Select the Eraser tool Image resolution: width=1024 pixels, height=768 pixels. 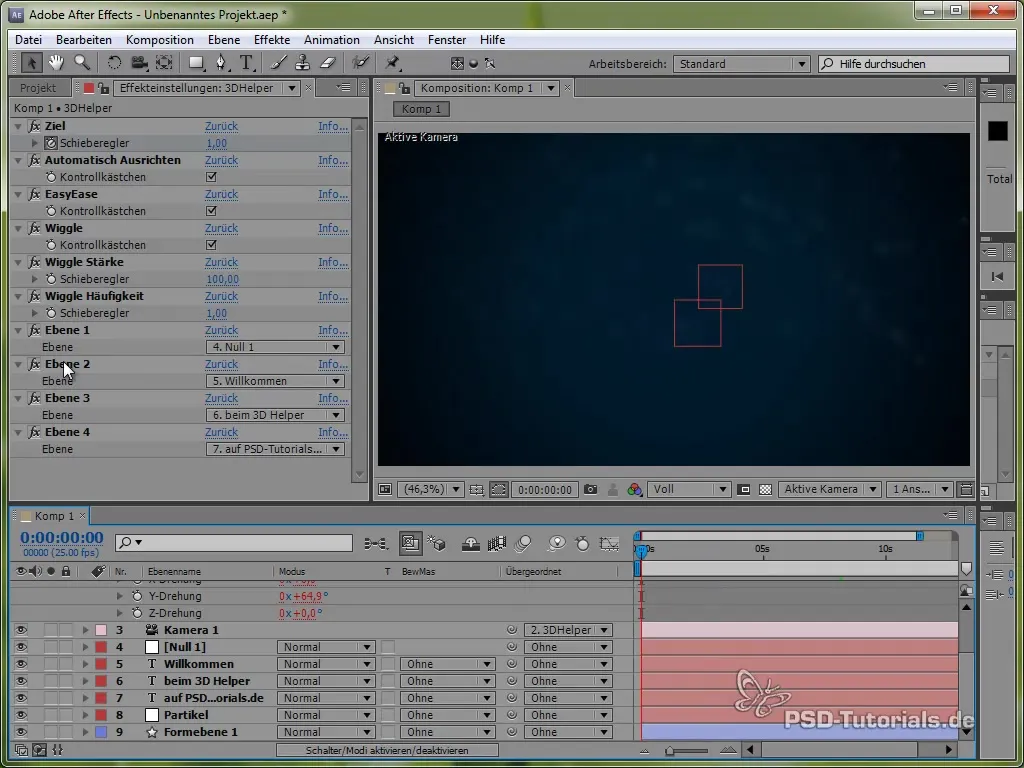tap(327, 63)
